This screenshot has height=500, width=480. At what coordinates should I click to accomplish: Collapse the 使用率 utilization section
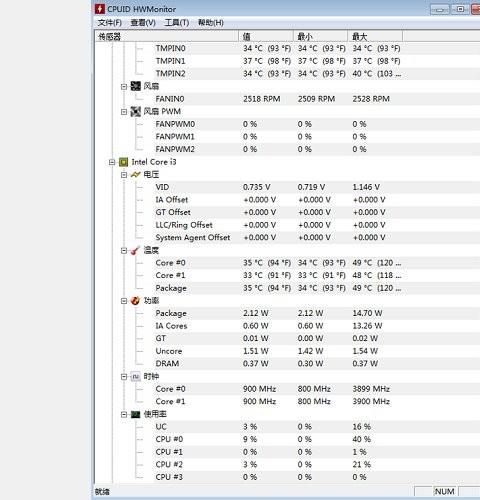click(124, 415)
